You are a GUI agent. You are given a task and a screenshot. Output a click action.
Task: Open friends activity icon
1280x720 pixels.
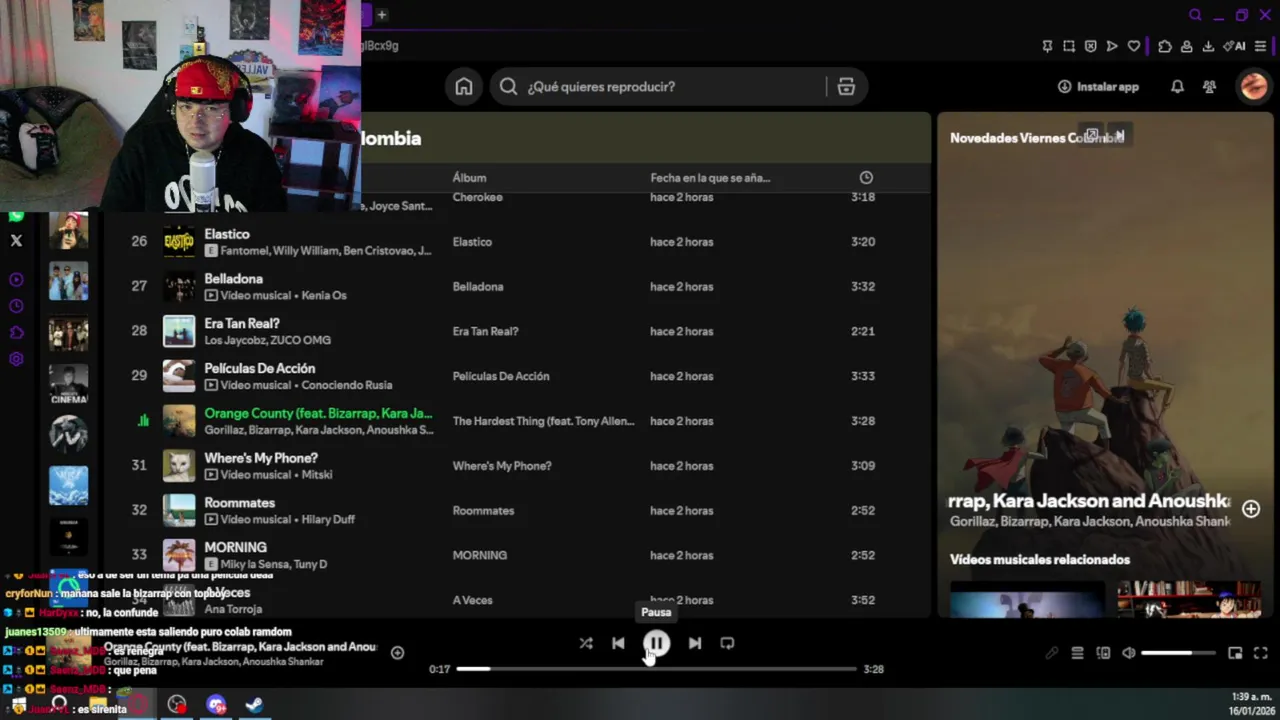(1209, 87)
